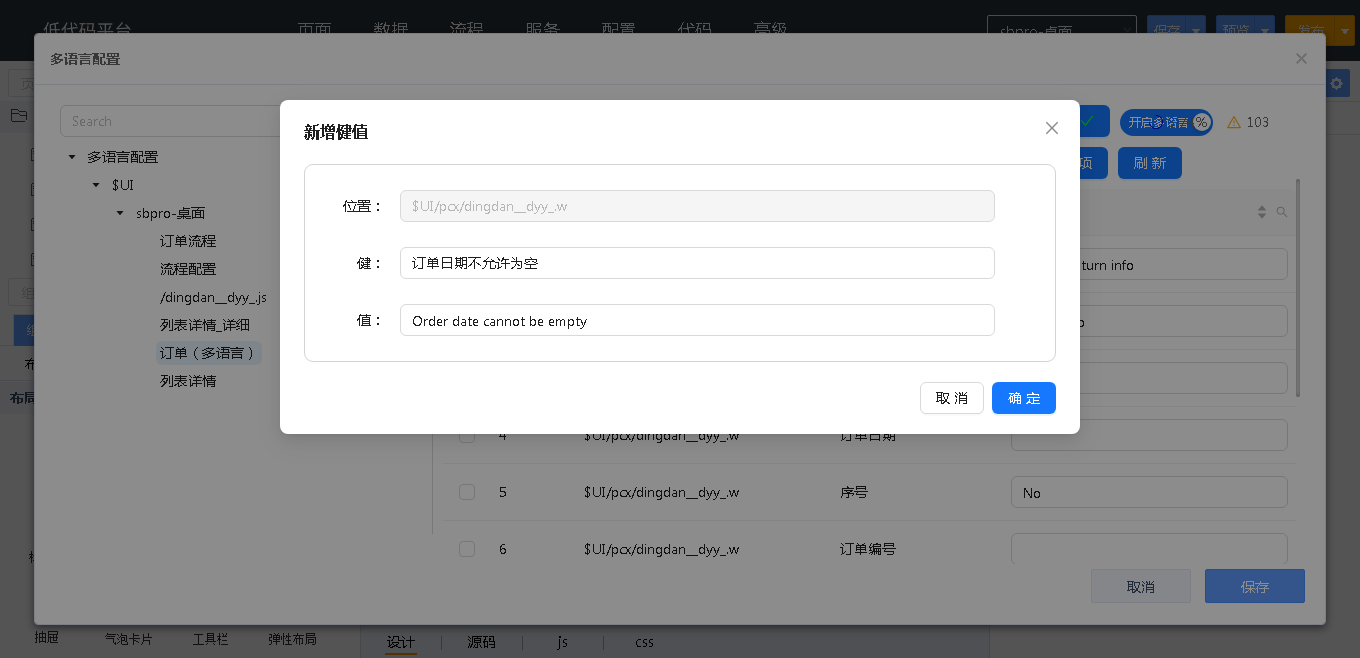
Task: Click the column search magnifier icon
Action: coord(1282,212)
